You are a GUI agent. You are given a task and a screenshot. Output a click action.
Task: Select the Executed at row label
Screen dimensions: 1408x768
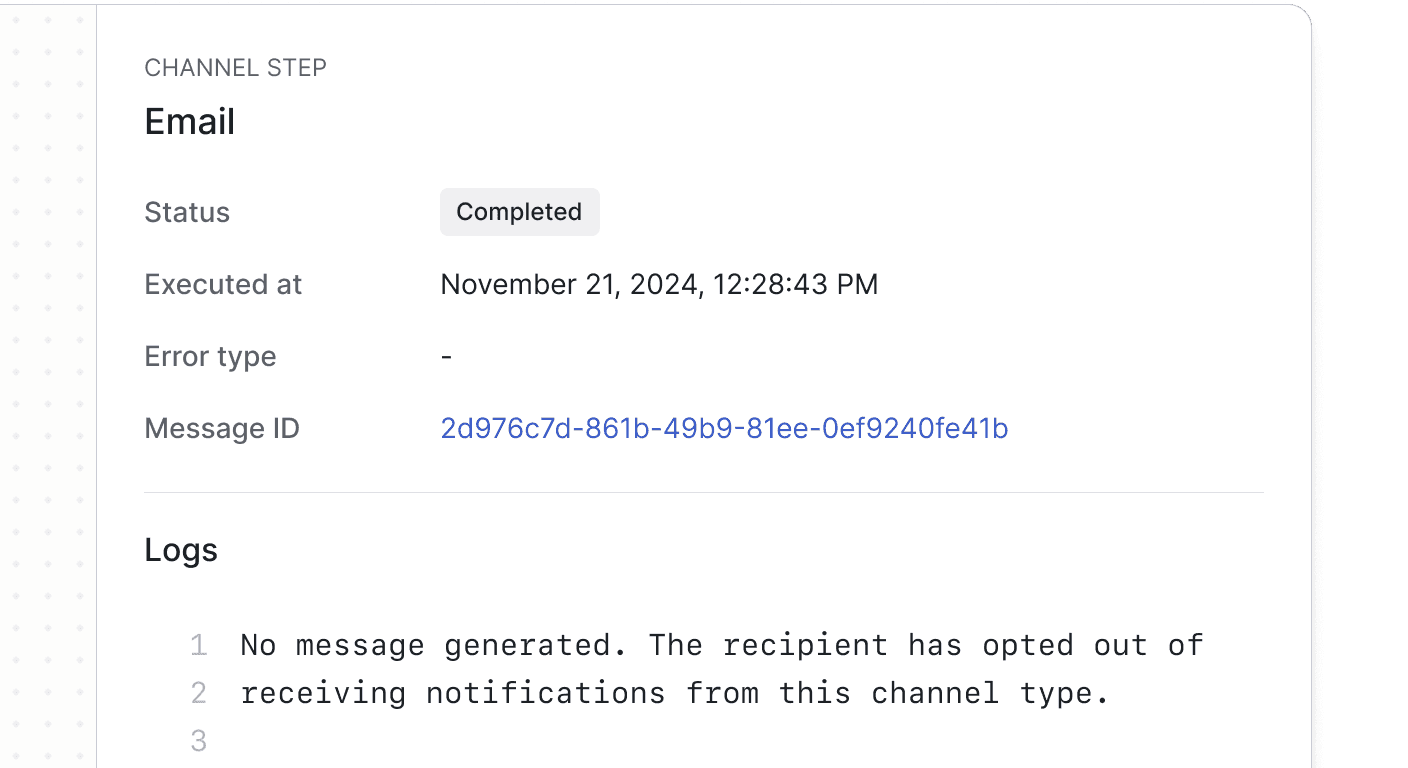click(223, 284)
